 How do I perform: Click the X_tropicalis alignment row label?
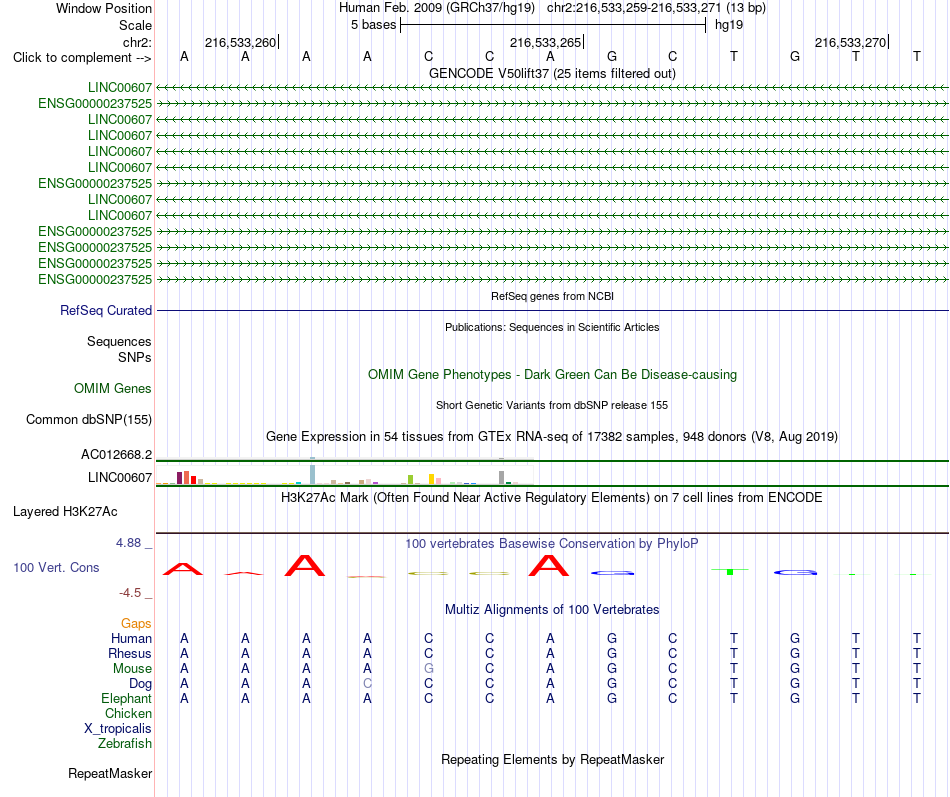118,729
